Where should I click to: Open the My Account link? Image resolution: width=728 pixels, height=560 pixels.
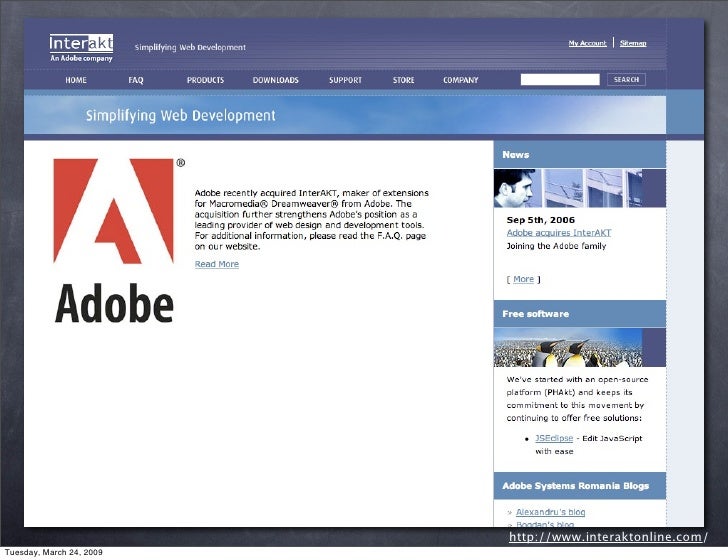[587, 43]
